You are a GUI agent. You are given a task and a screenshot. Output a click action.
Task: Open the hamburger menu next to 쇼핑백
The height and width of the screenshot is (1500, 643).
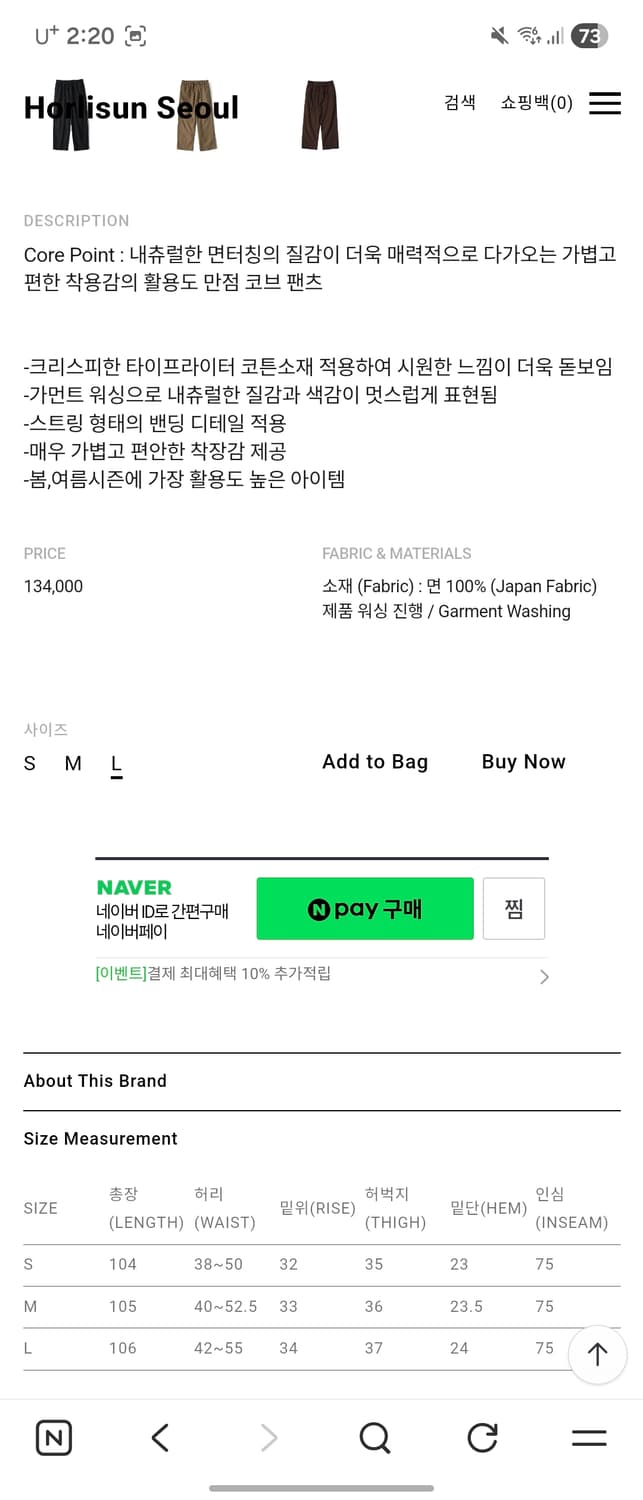(605, 103)
